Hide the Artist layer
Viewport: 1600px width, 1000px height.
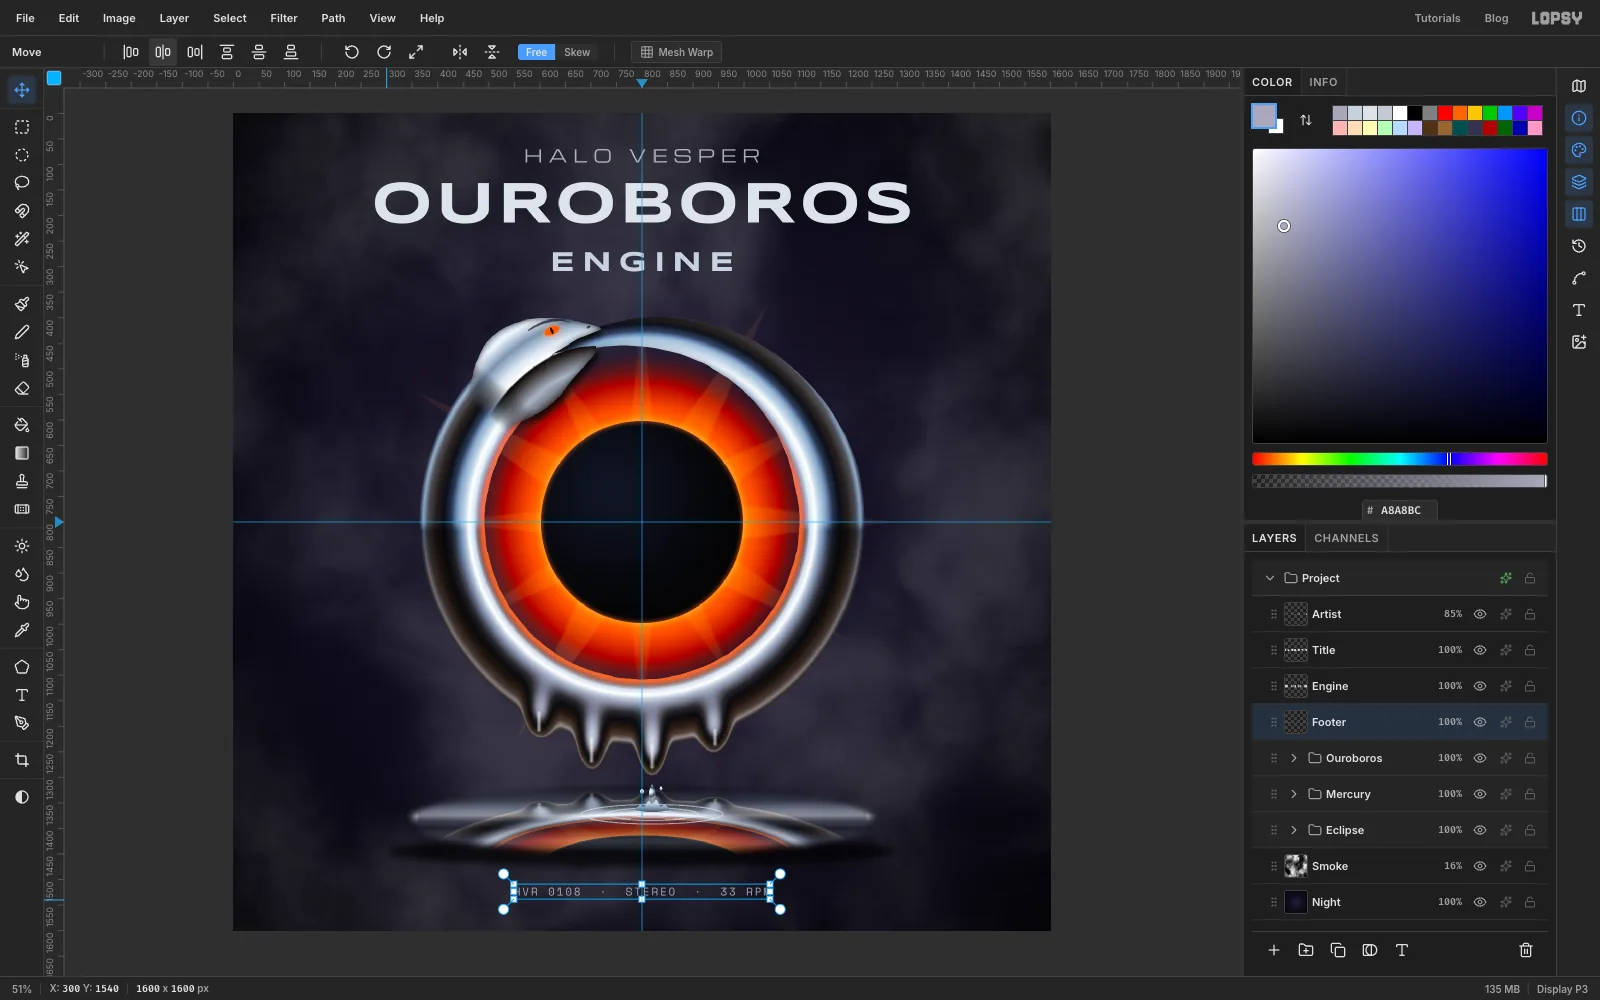pyautogui.click(x=1480, y=614)
